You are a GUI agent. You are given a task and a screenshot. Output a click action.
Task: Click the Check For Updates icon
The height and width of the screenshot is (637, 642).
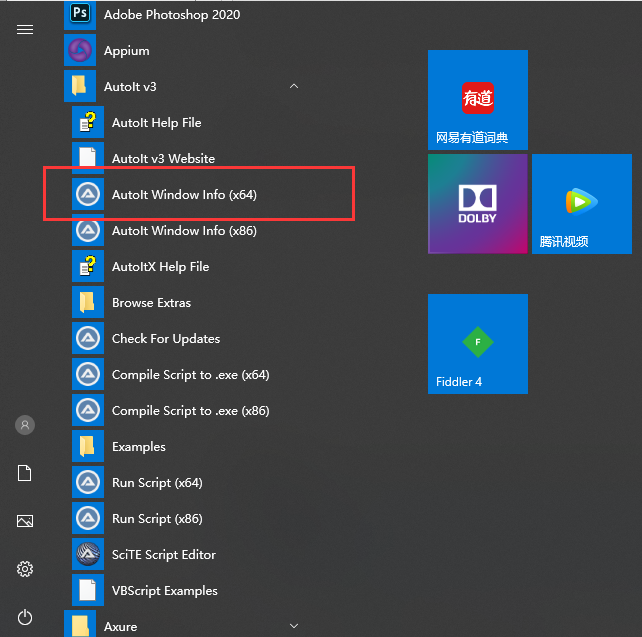[x=88, y=338]
